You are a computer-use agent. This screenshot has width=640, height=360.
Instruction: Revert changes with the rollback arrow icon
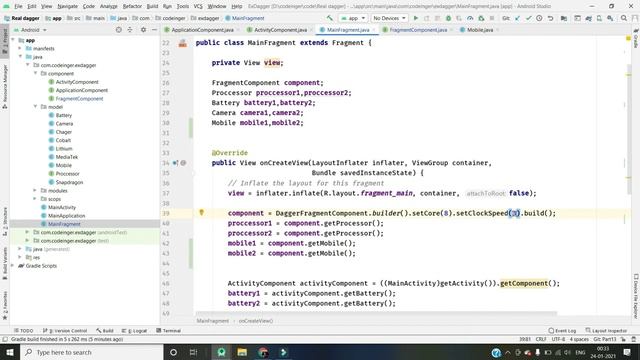coord(550,18)
